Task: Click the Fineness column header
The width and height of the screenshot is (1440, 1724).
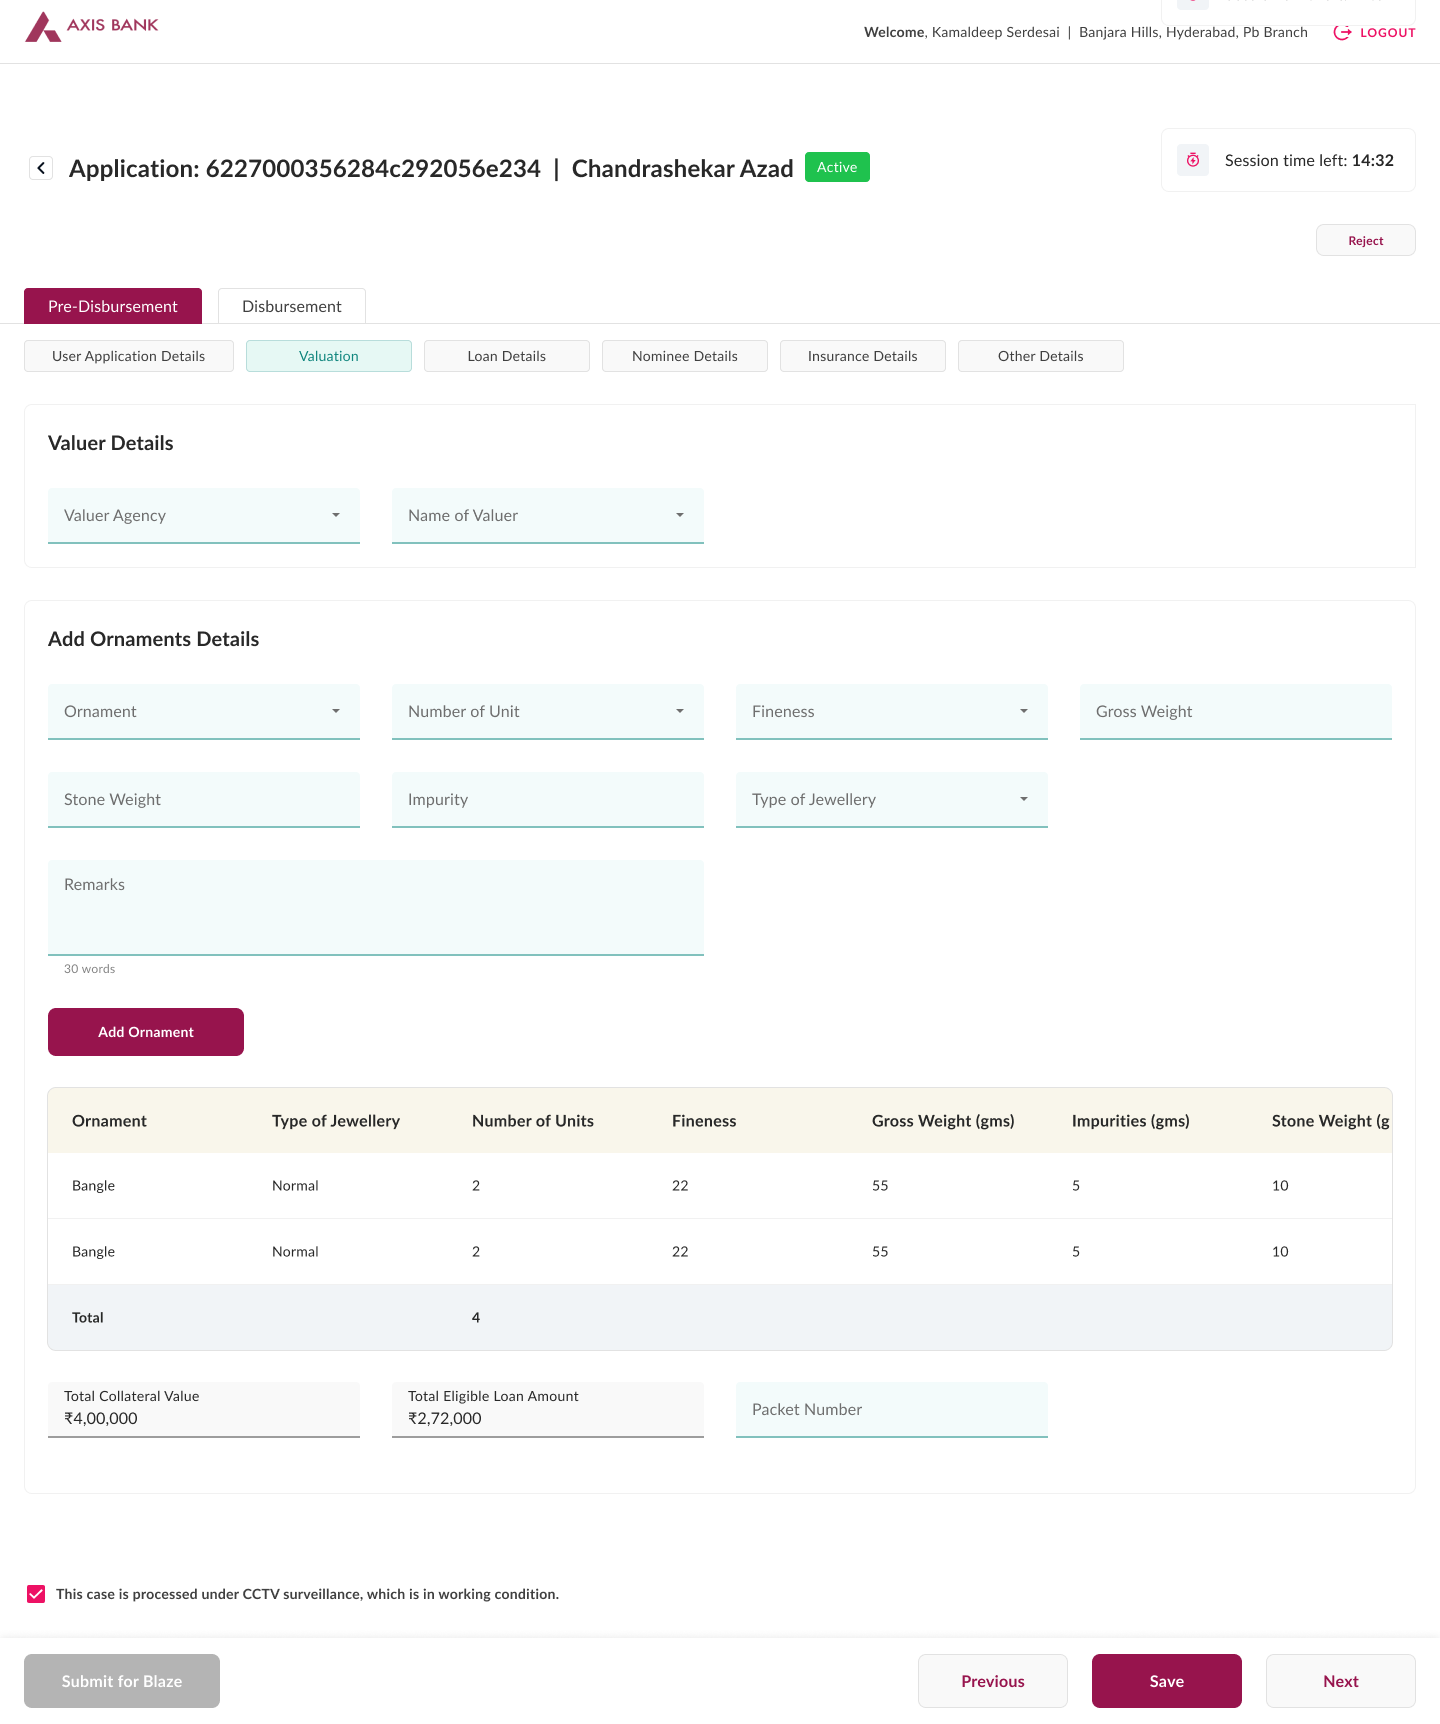Action: click(704, 1121)
